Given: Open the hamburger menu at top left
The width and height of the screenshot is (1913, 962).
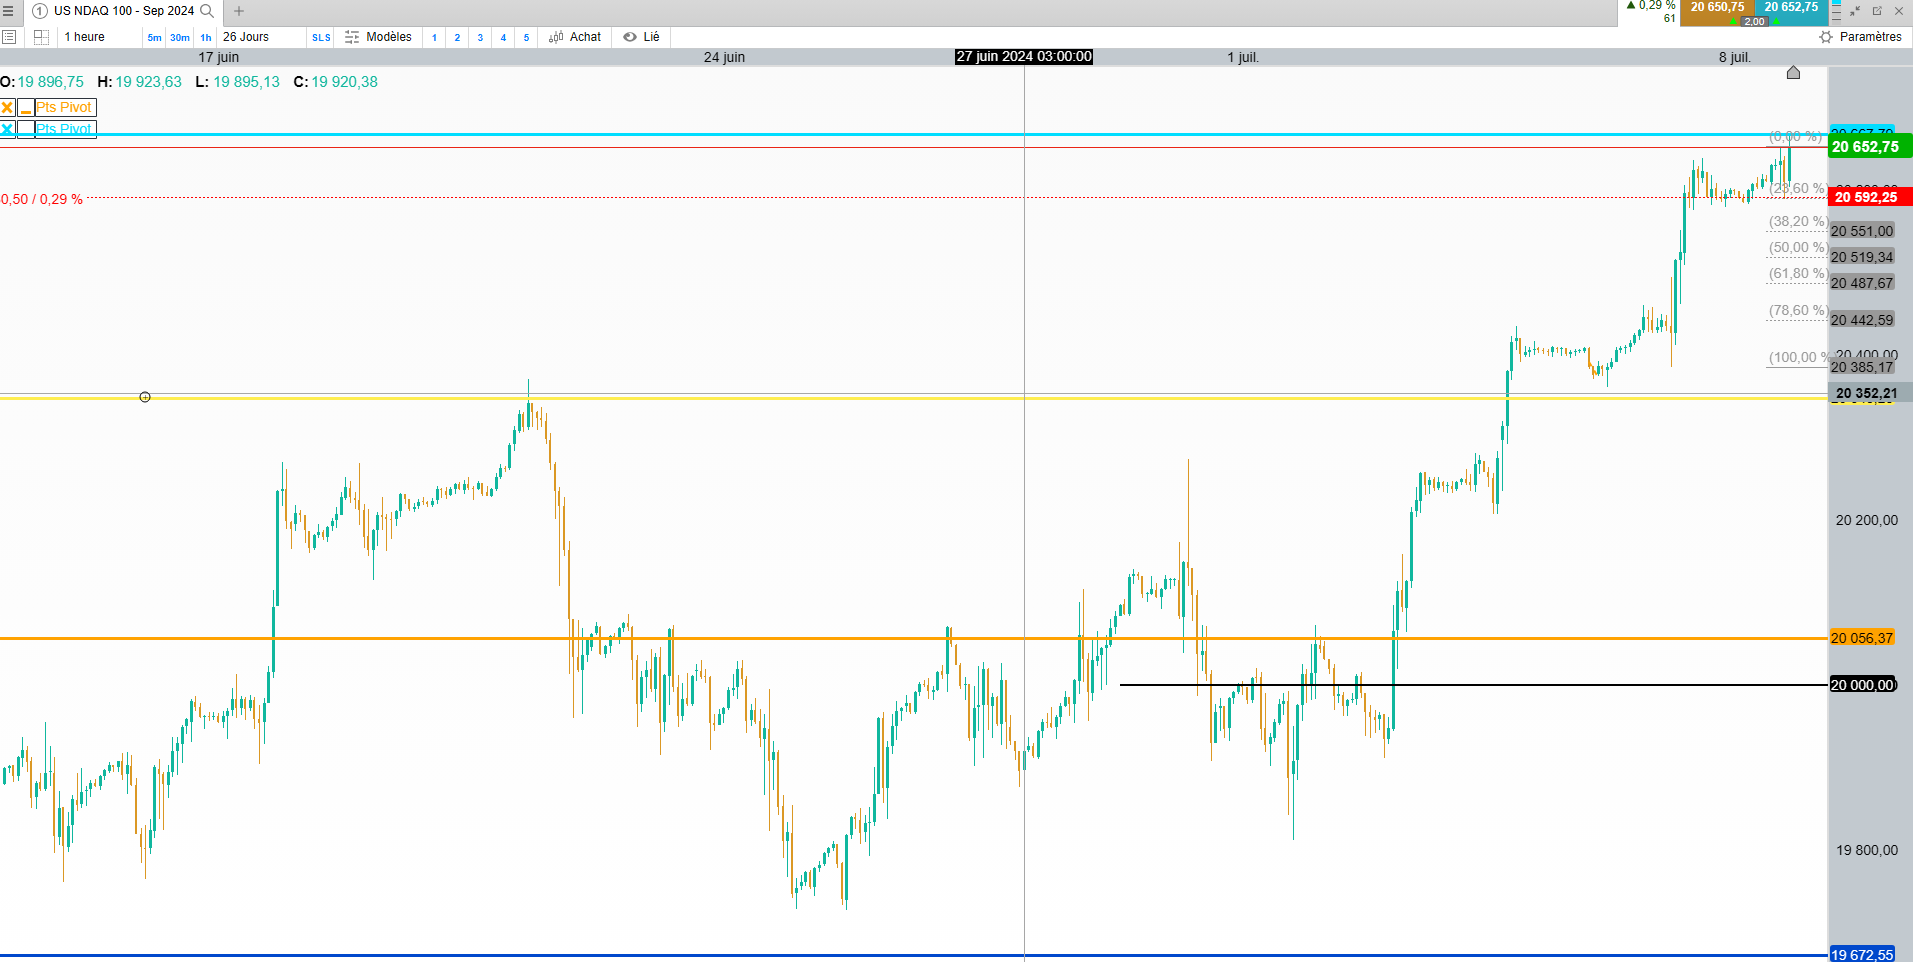Looking at the screenshot, I should (x=8, y=11).
